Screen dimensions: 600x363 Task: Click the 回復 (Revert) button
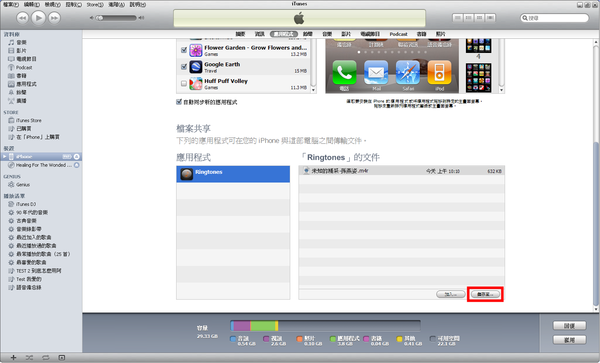[569, 326]
